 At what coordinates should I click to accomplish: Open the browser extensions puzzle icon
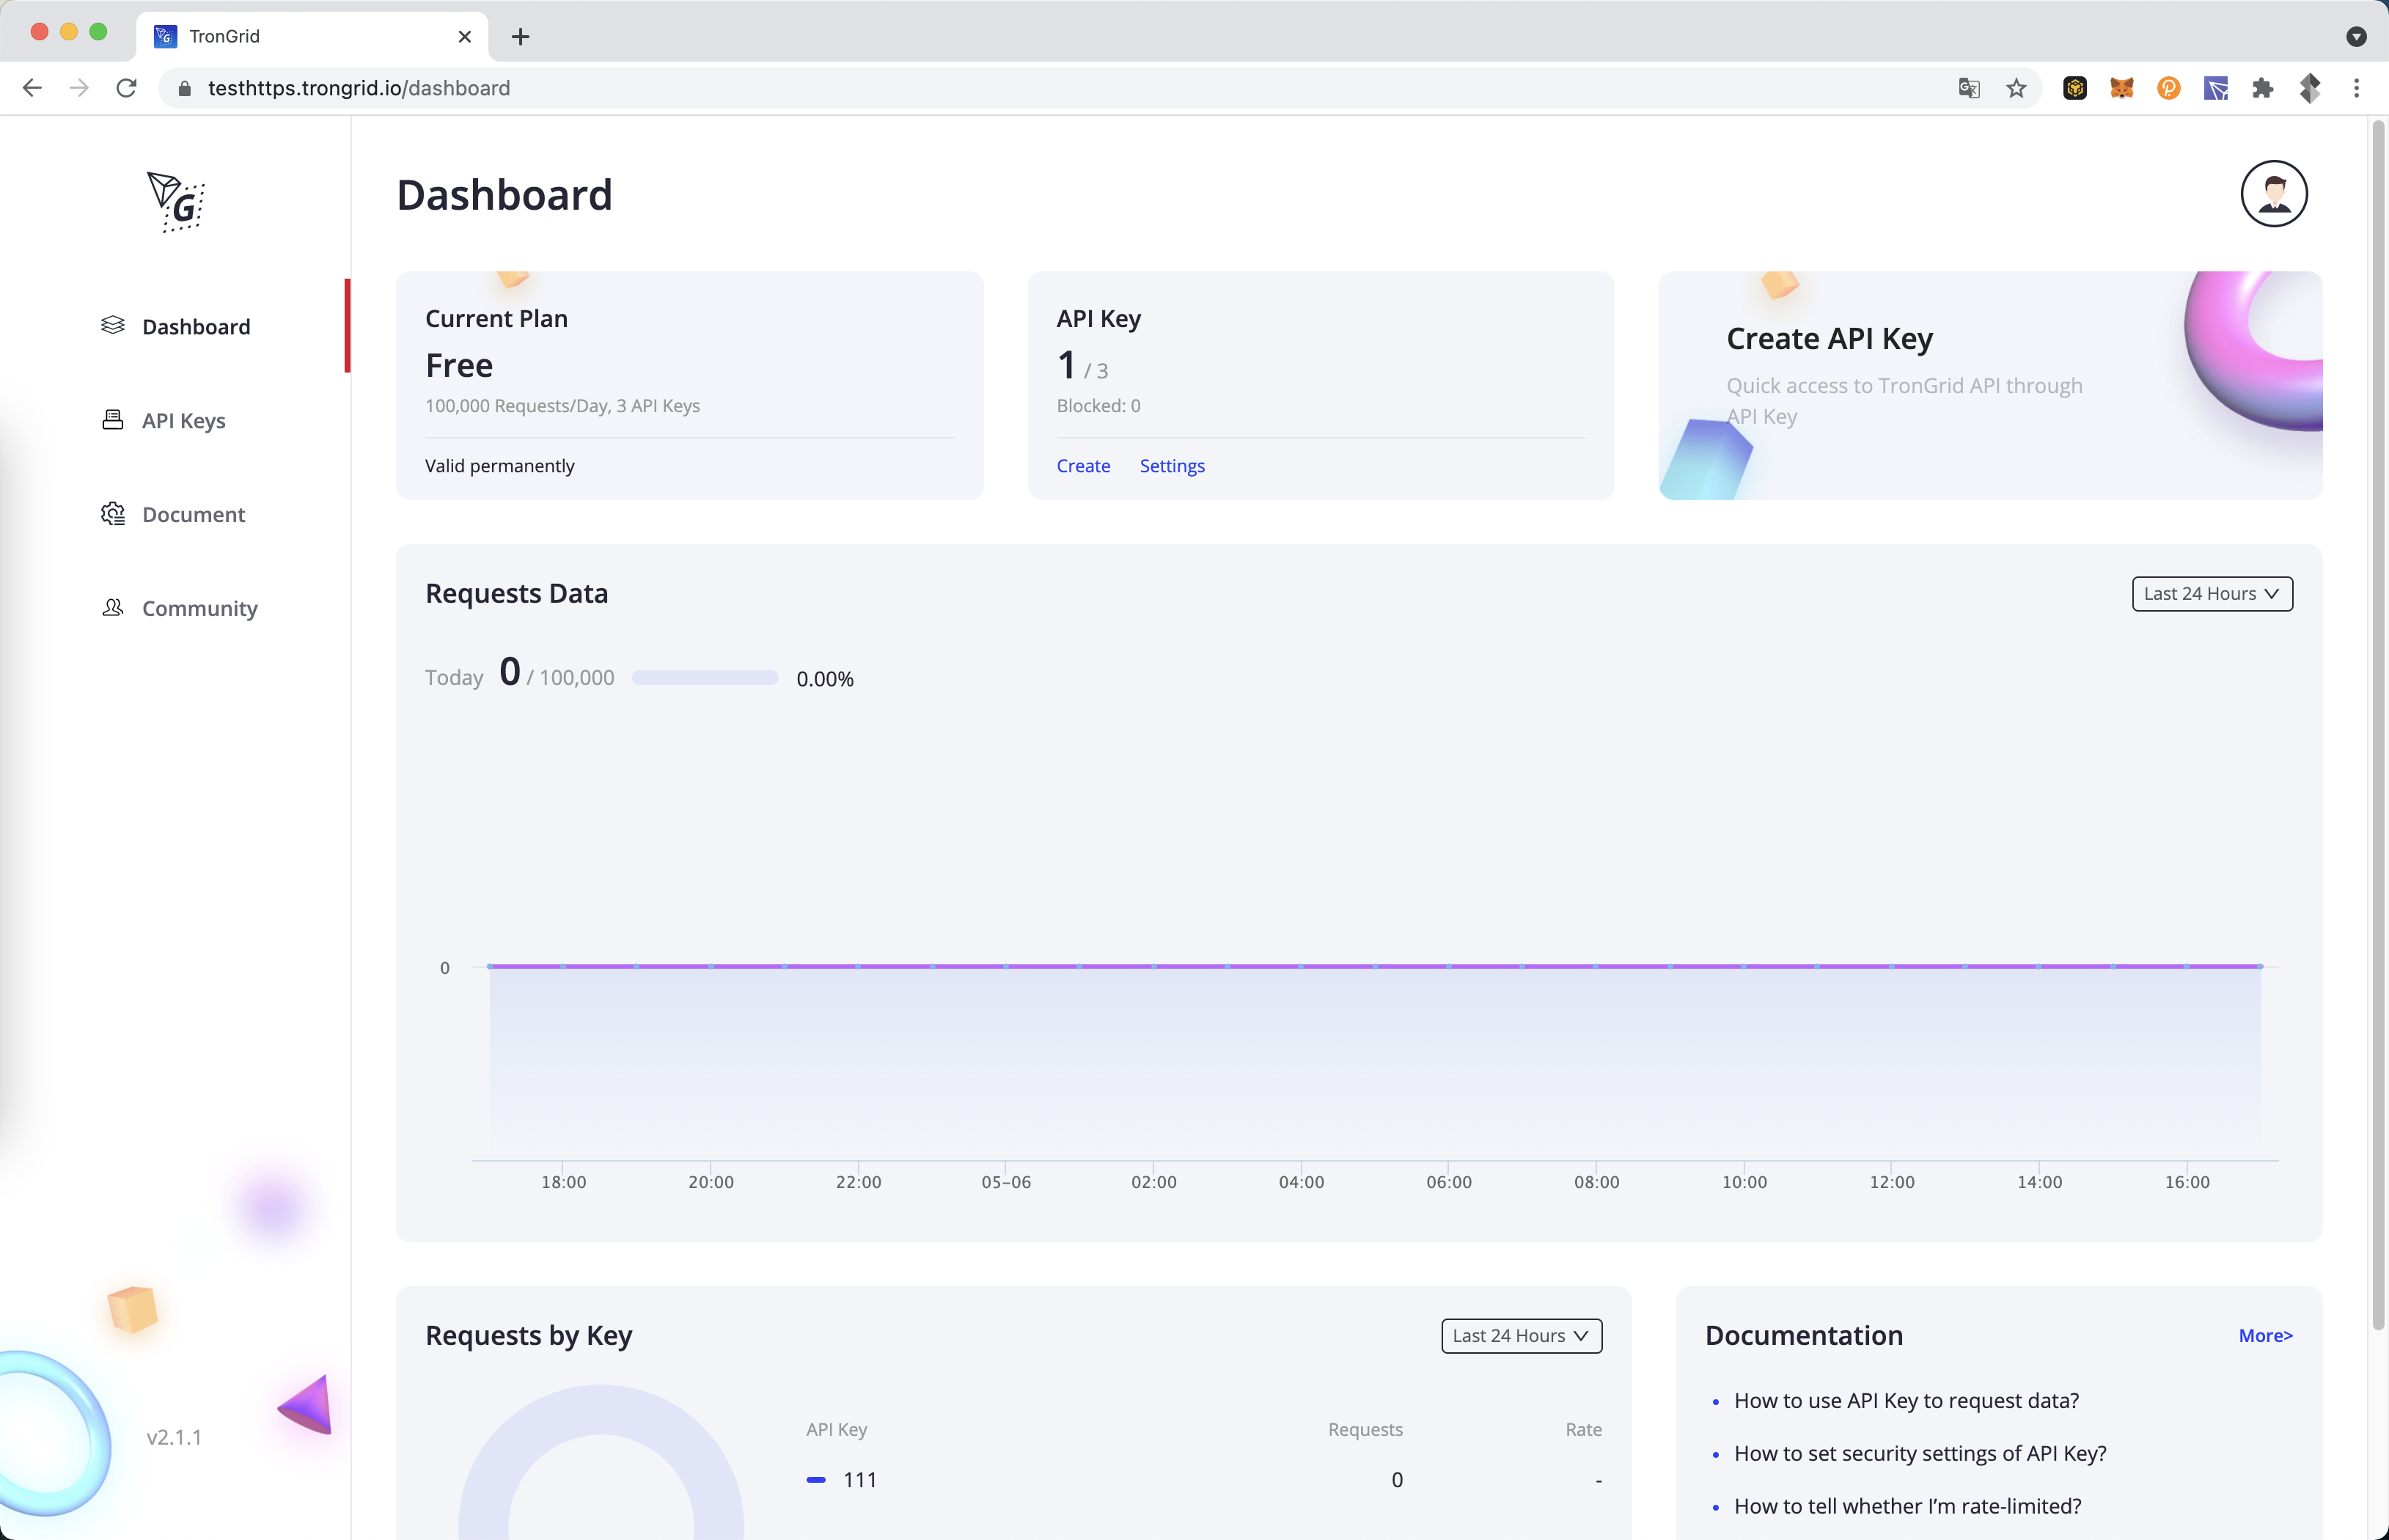click(x=2263, y=88)
